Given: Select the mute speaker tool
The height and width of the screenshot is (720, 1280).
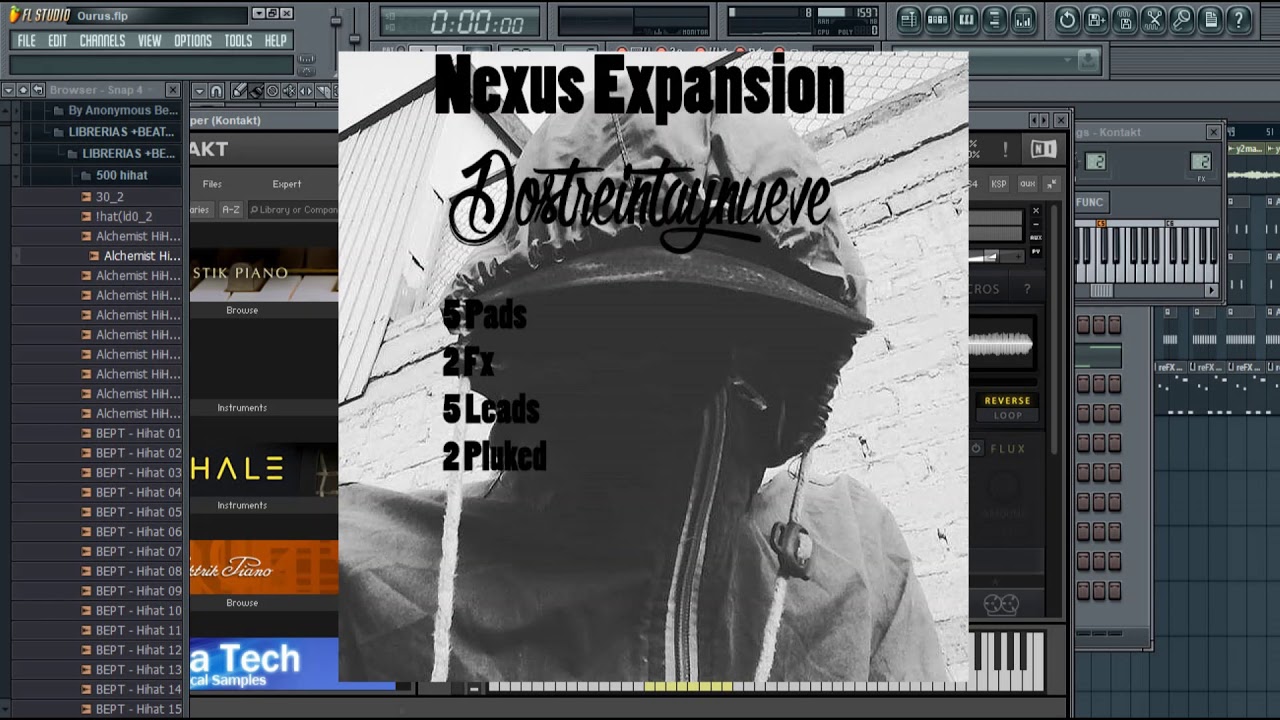Looking at the screenshot, I should (289, 91).
